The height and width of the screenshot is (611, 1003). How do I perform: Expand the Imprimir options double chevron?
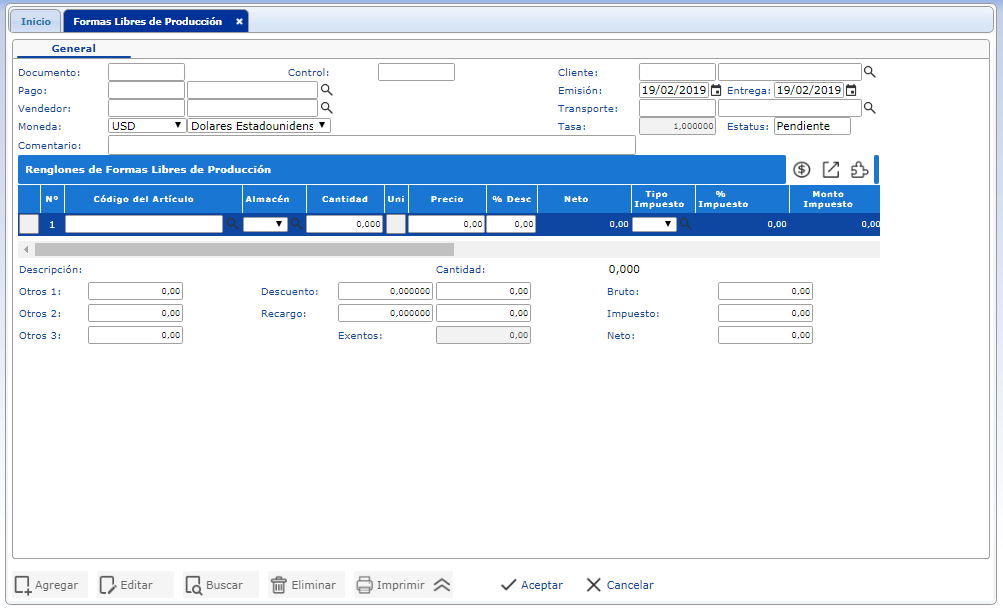442,585
